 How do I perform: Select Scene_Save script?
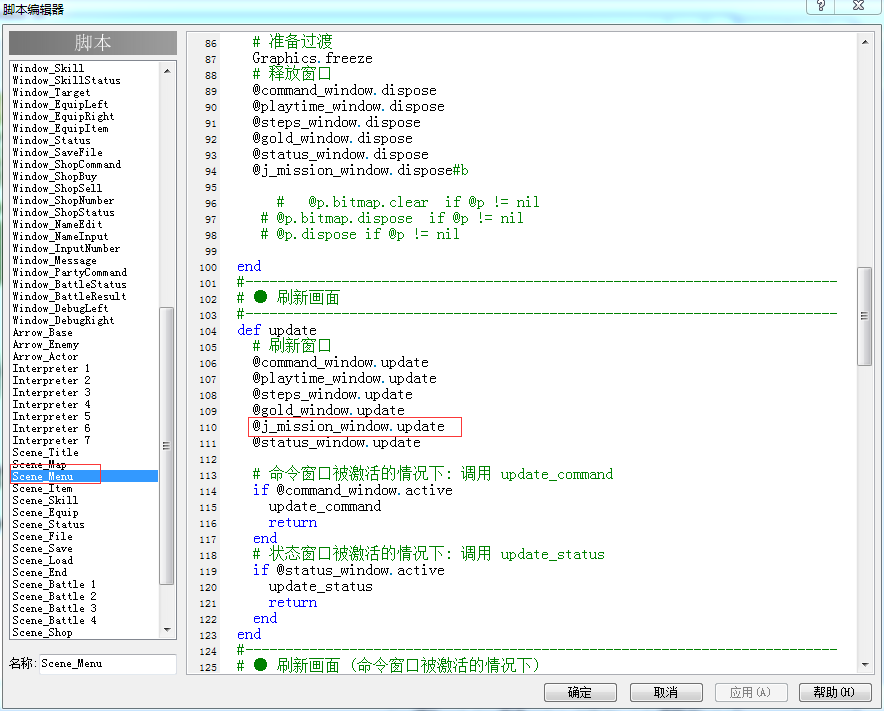[42, 548]
